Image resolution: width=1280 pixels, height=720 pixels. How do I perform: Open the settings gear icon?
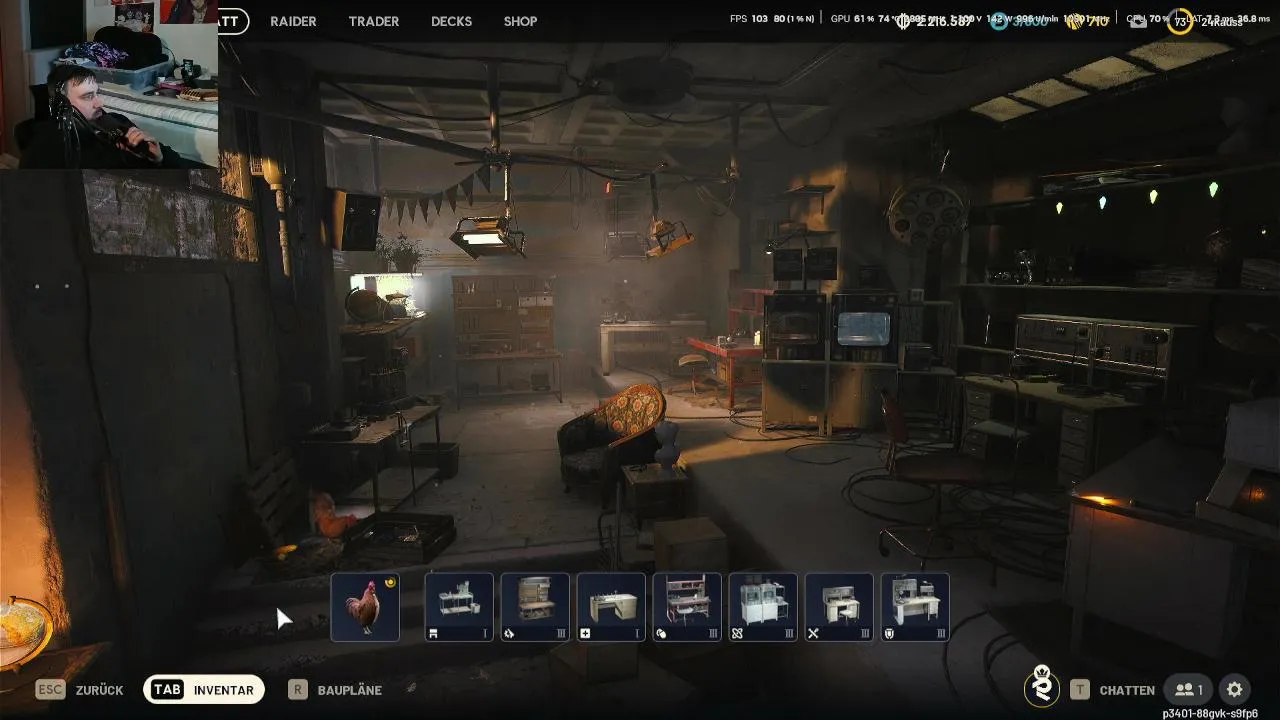[1235, 690]
